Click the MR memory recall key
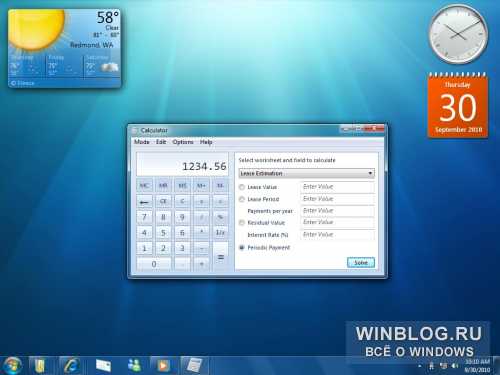500x375 pixels. [x=163, y=186]
